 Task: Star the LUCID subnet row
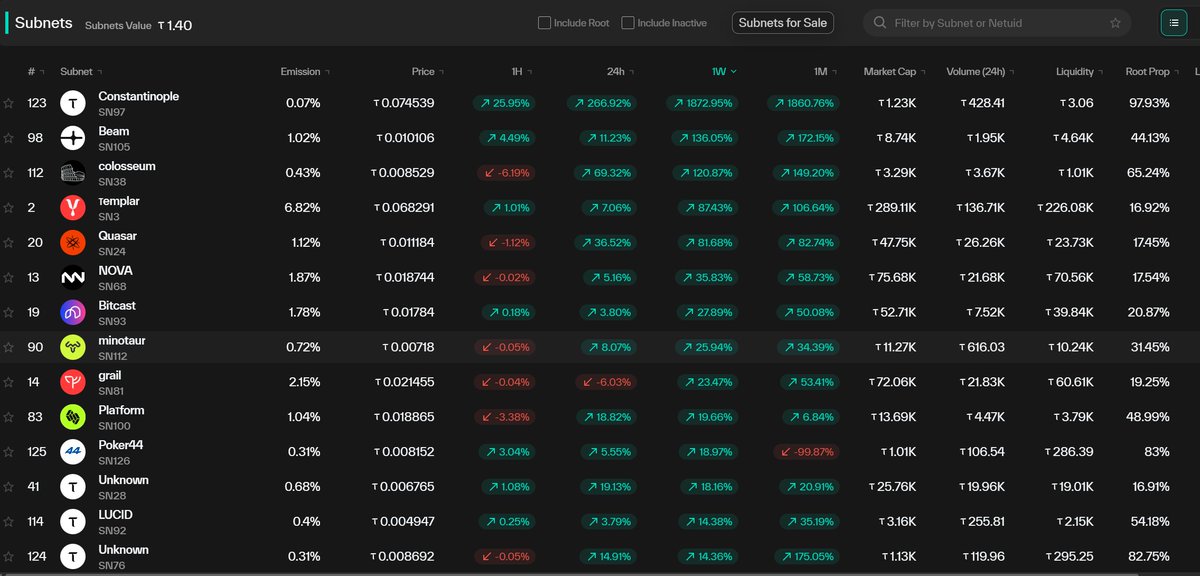pos(8,522)
